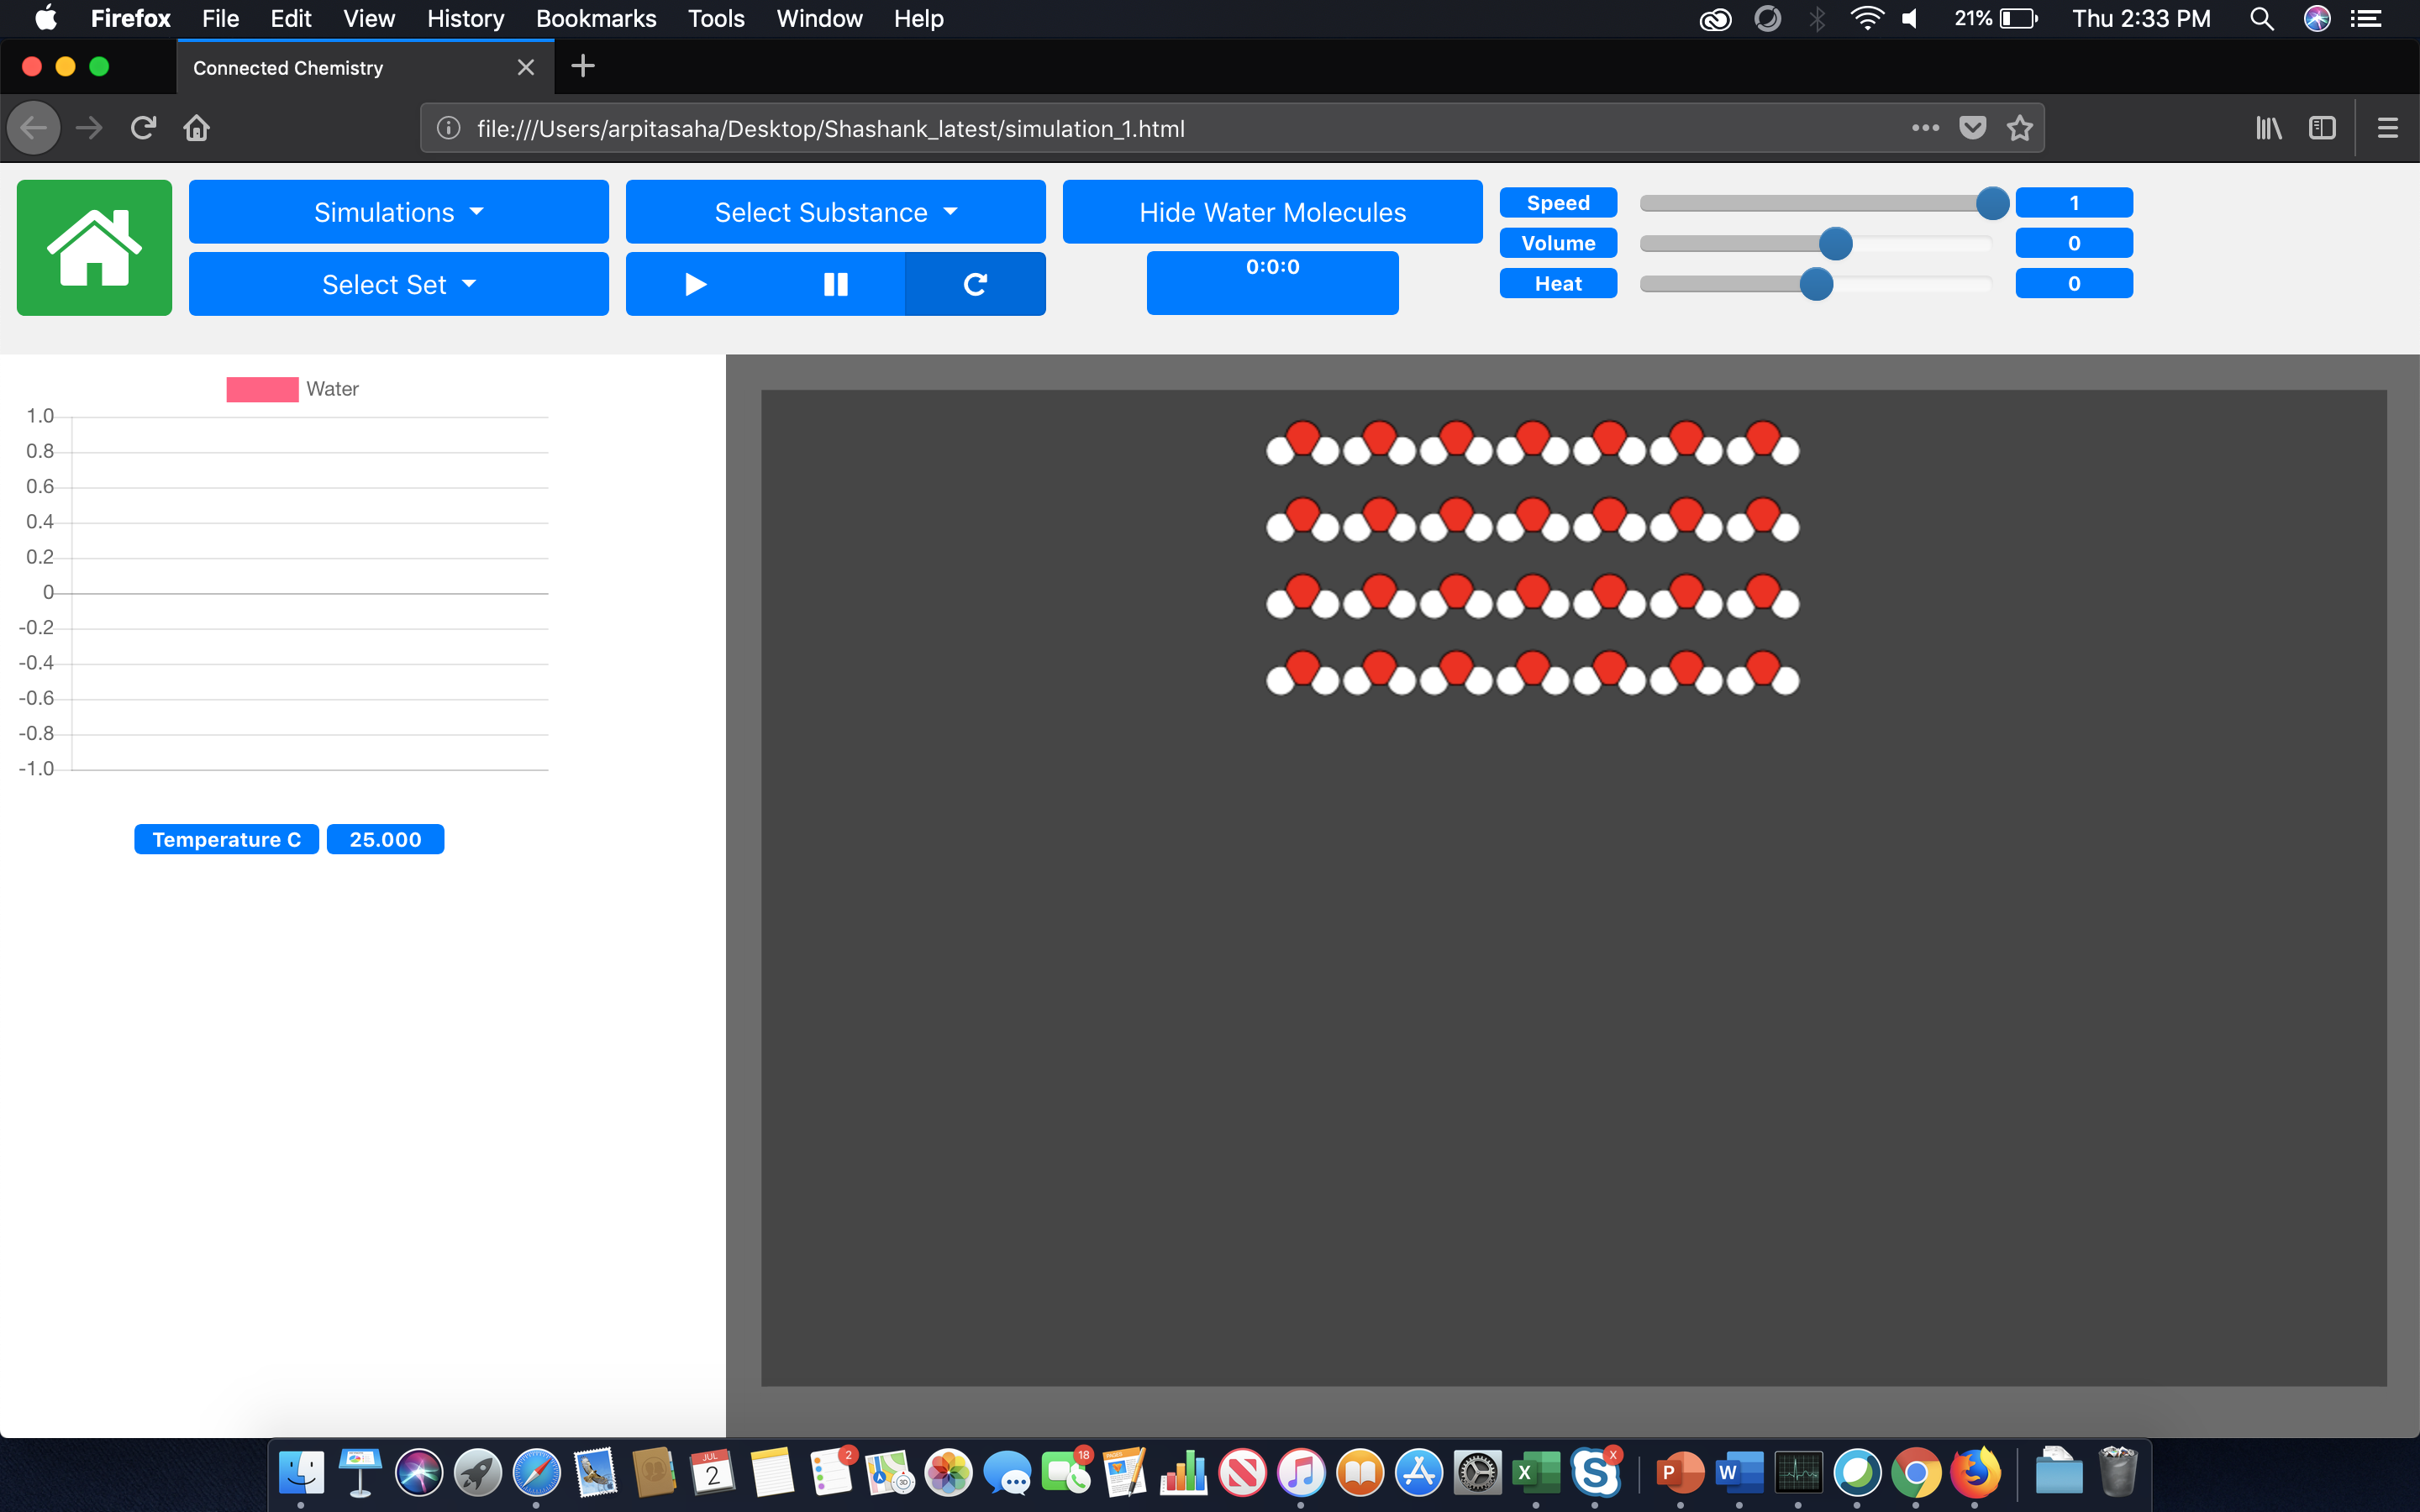Toggle the Volume control label
This screenshot has height=1512, width=2420.
point(1558,242)
